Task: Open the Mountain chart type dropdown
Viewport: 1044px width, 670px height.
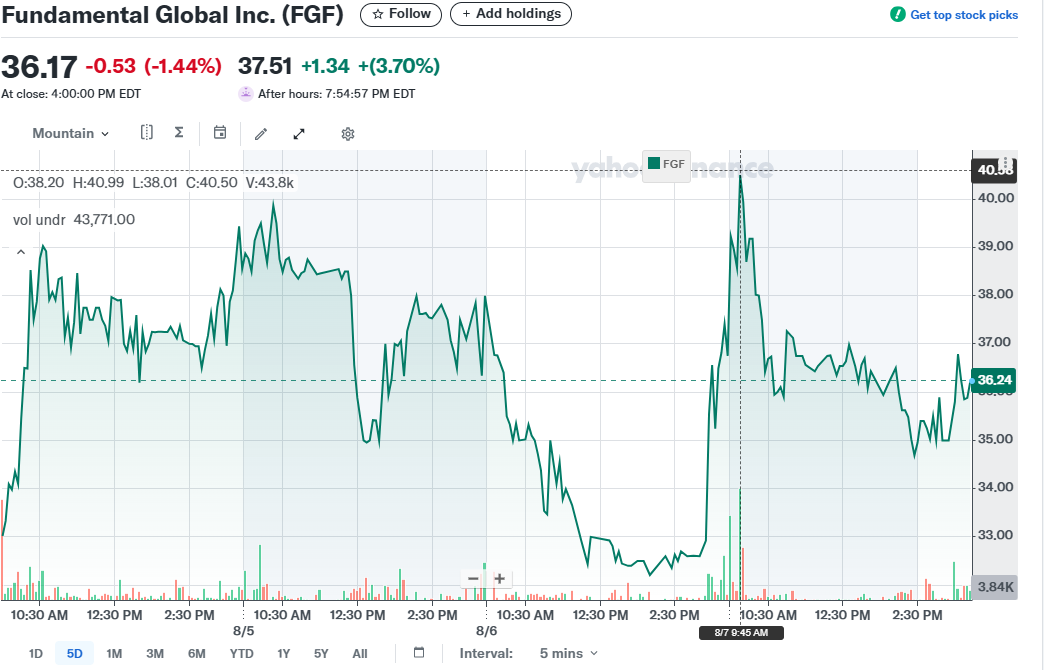Action: [71, 133]
